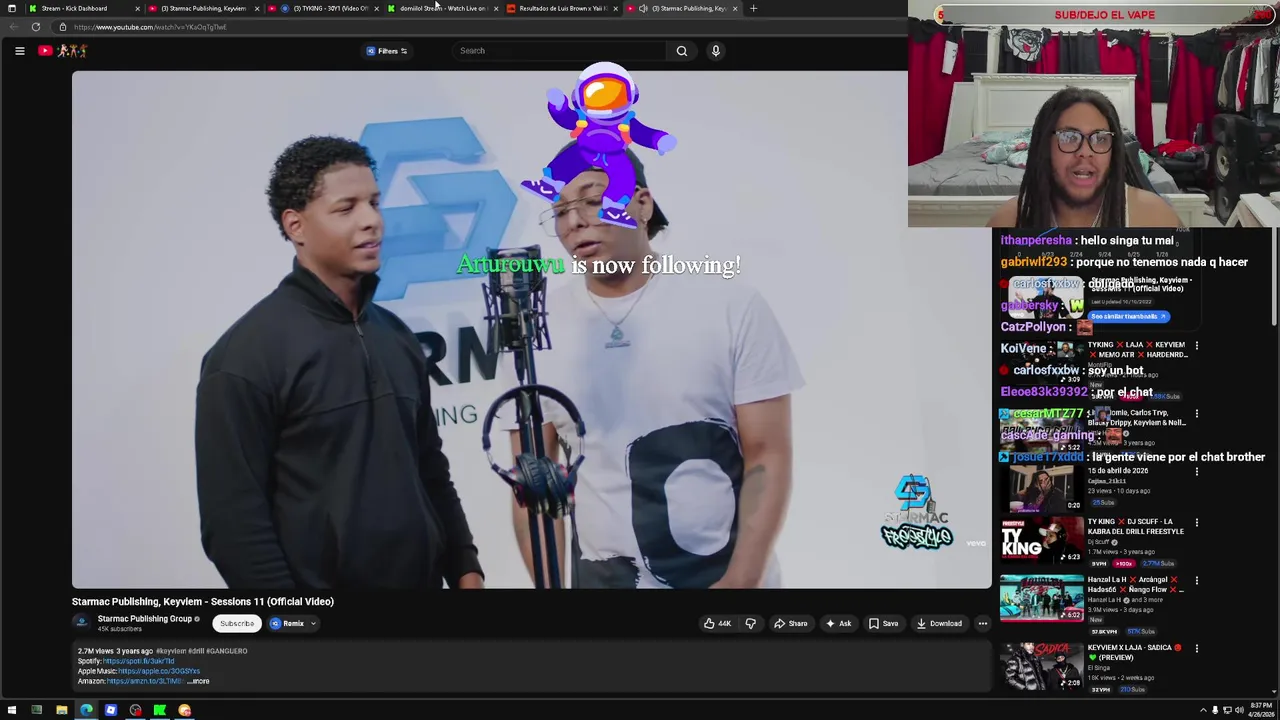Open File Explorer from taskbar
This screenshot has width=1280, height=720.
coord(61,711)
